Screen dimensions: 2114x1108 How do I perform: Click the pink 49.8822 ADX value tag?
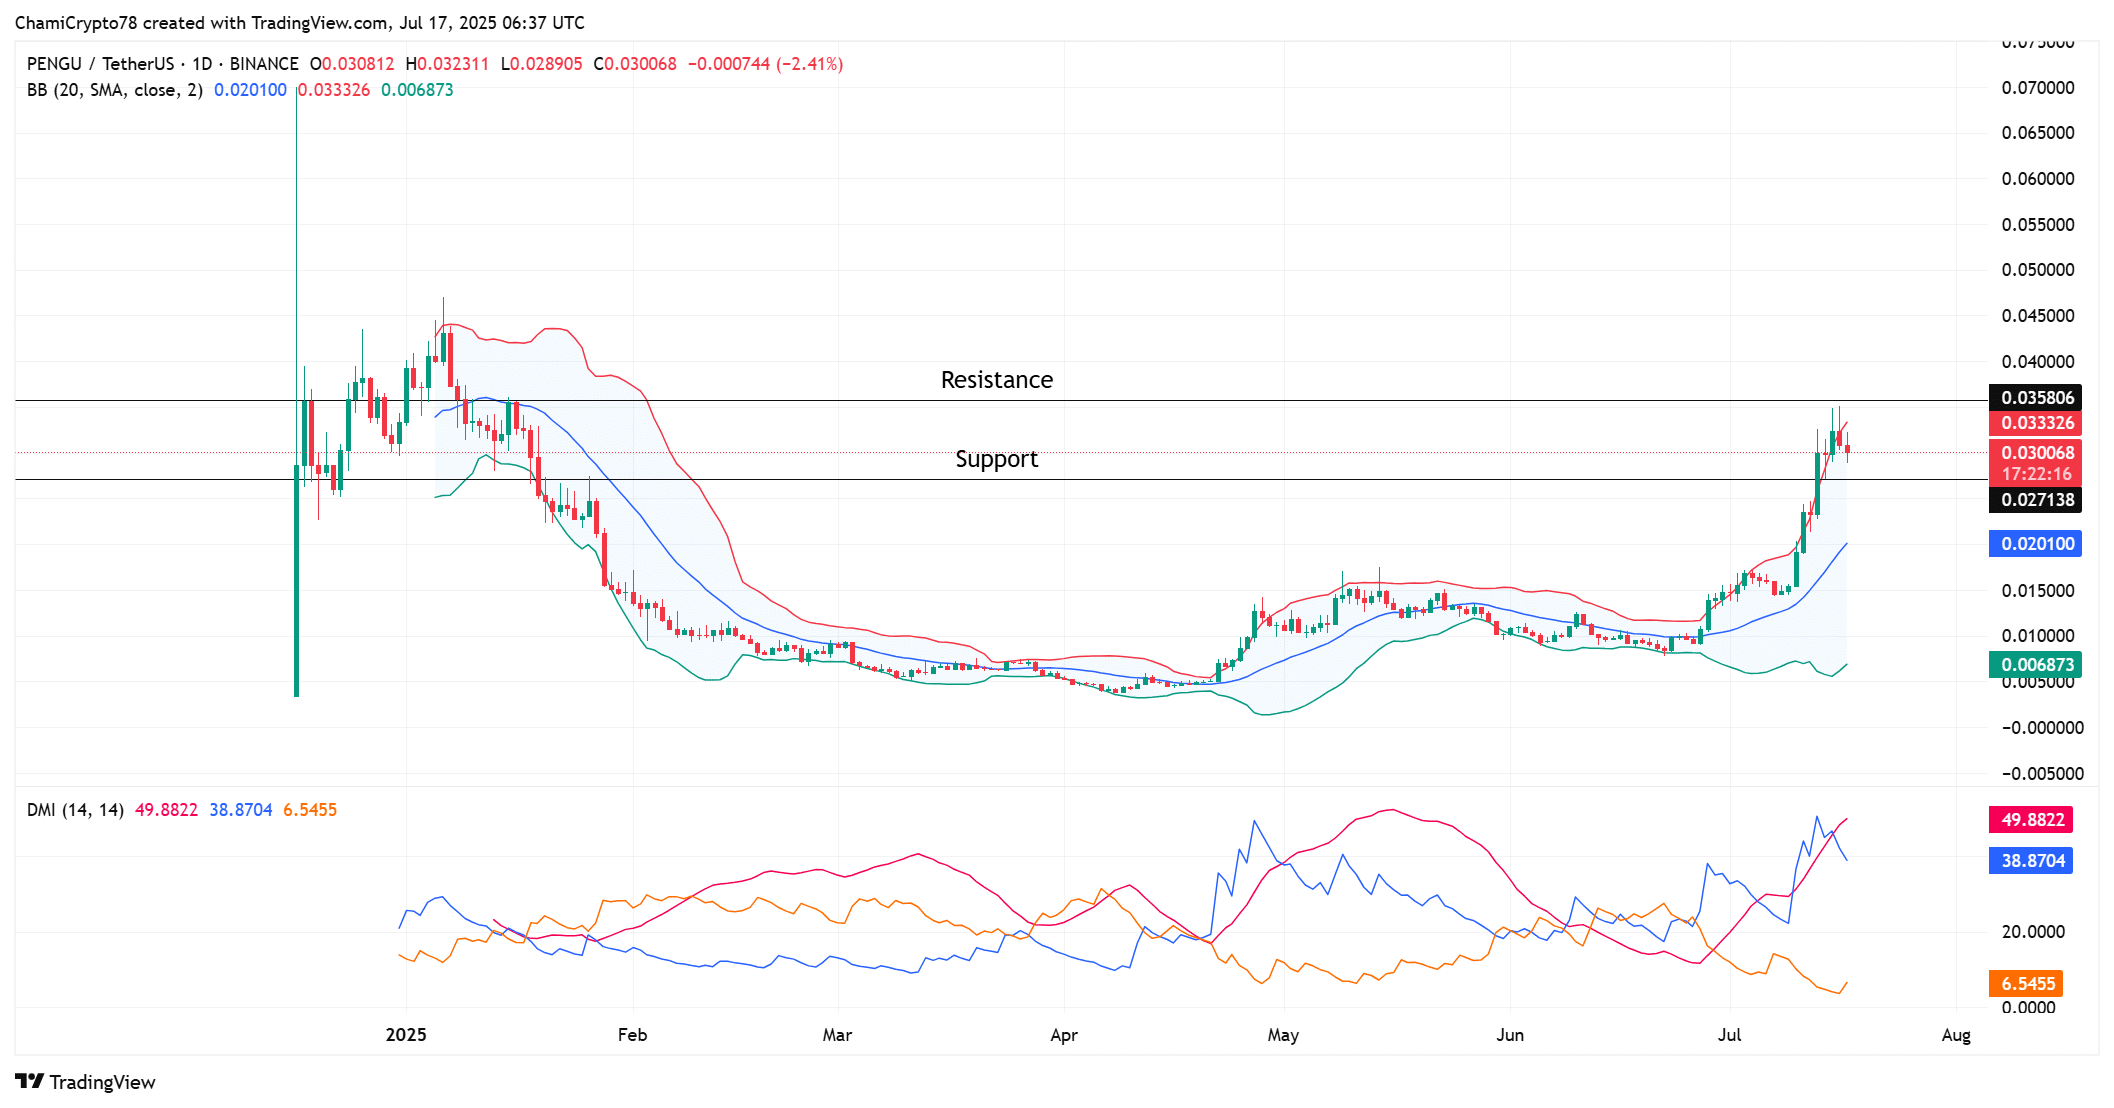pos(2031,820)
